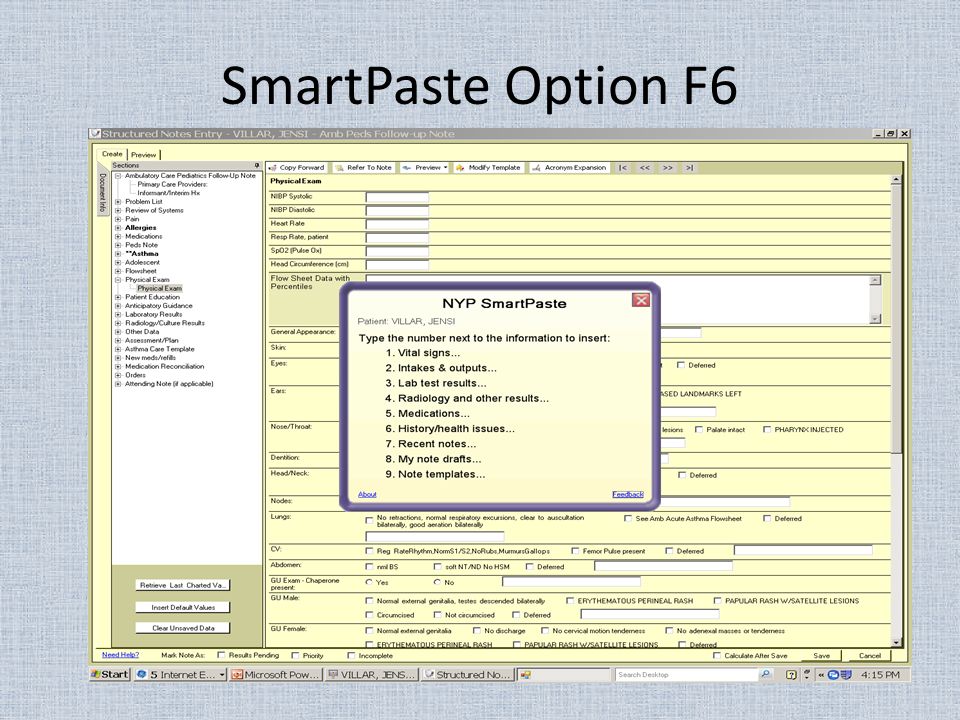Open the Preview dropdown in toolbar
This screenshot has width=960, height=720.
click(424, 168)
